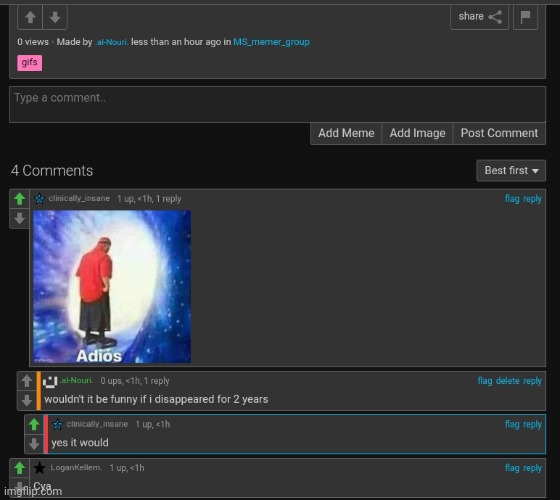The width and height of the screenshot is (560, 500).
Task: Select the pink gifs tag
Action: 30,63
